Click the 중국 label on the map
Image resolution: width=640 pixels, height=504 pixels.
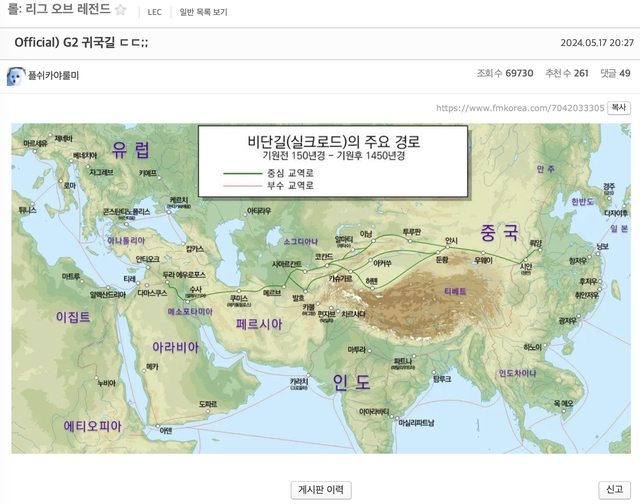[498, 233]
